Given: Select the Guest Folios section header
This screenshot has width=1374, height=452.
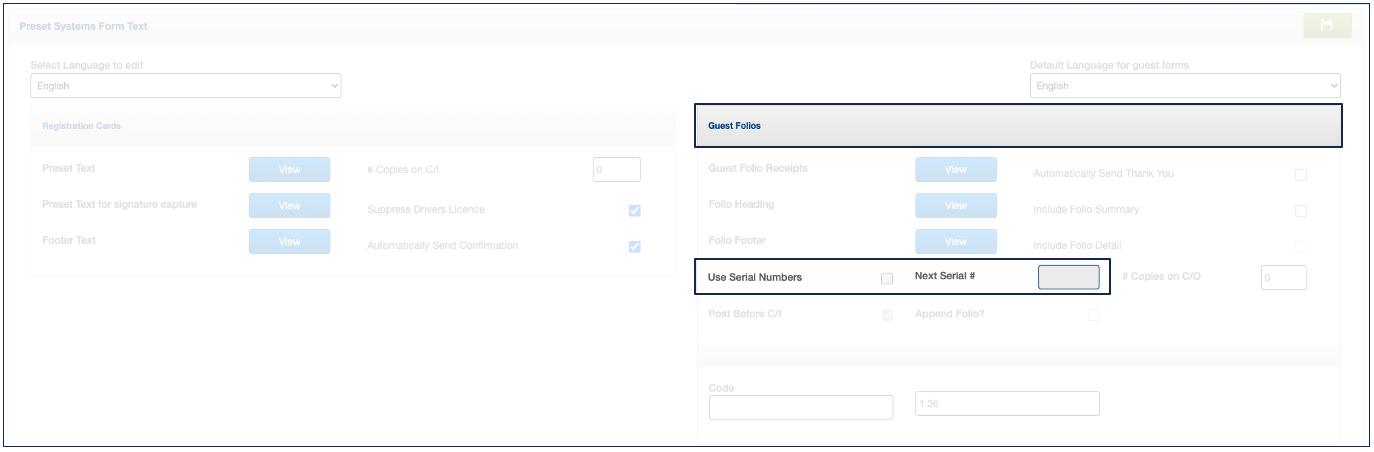Looking at the screenshot, I should [x=1017, y=126].
